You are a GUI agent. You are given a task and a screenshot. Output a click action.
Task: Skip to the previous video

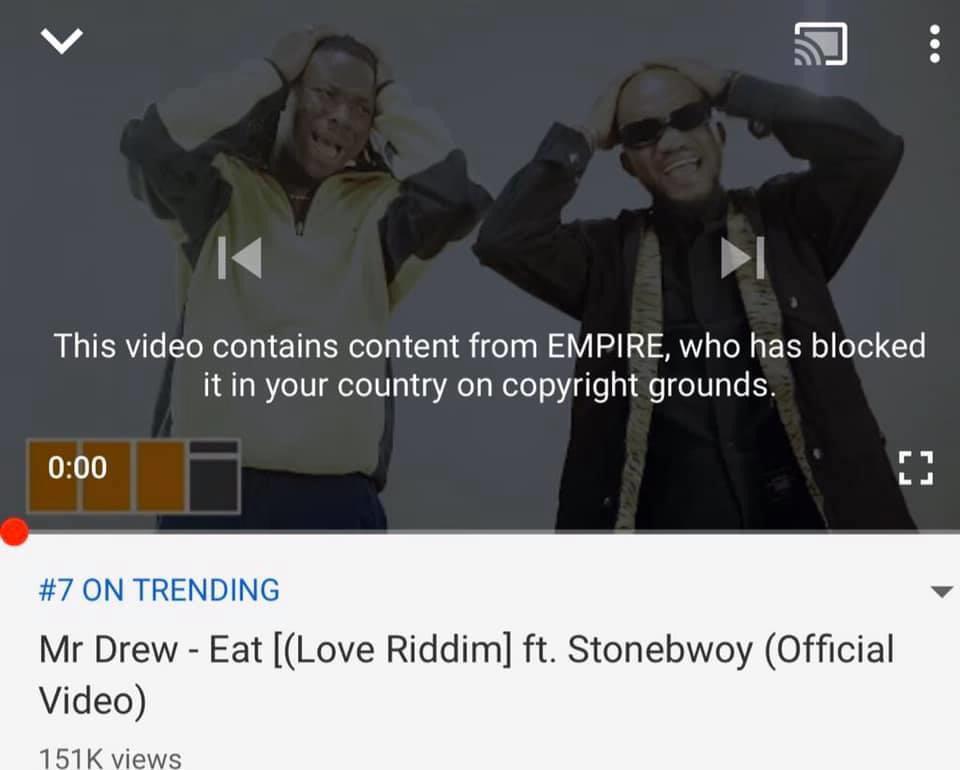pos(240,258)
